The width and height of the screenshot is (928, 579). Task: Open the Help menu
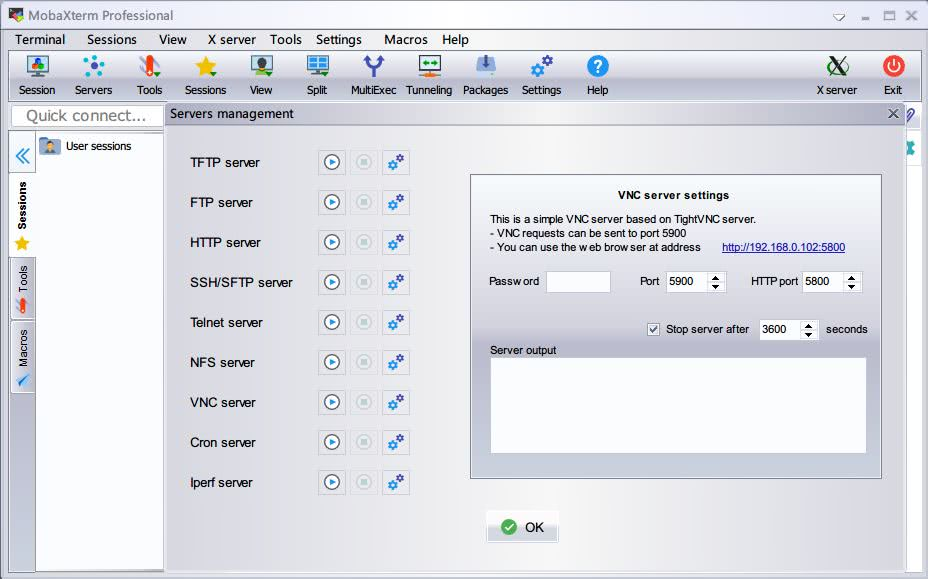[455, 40]
